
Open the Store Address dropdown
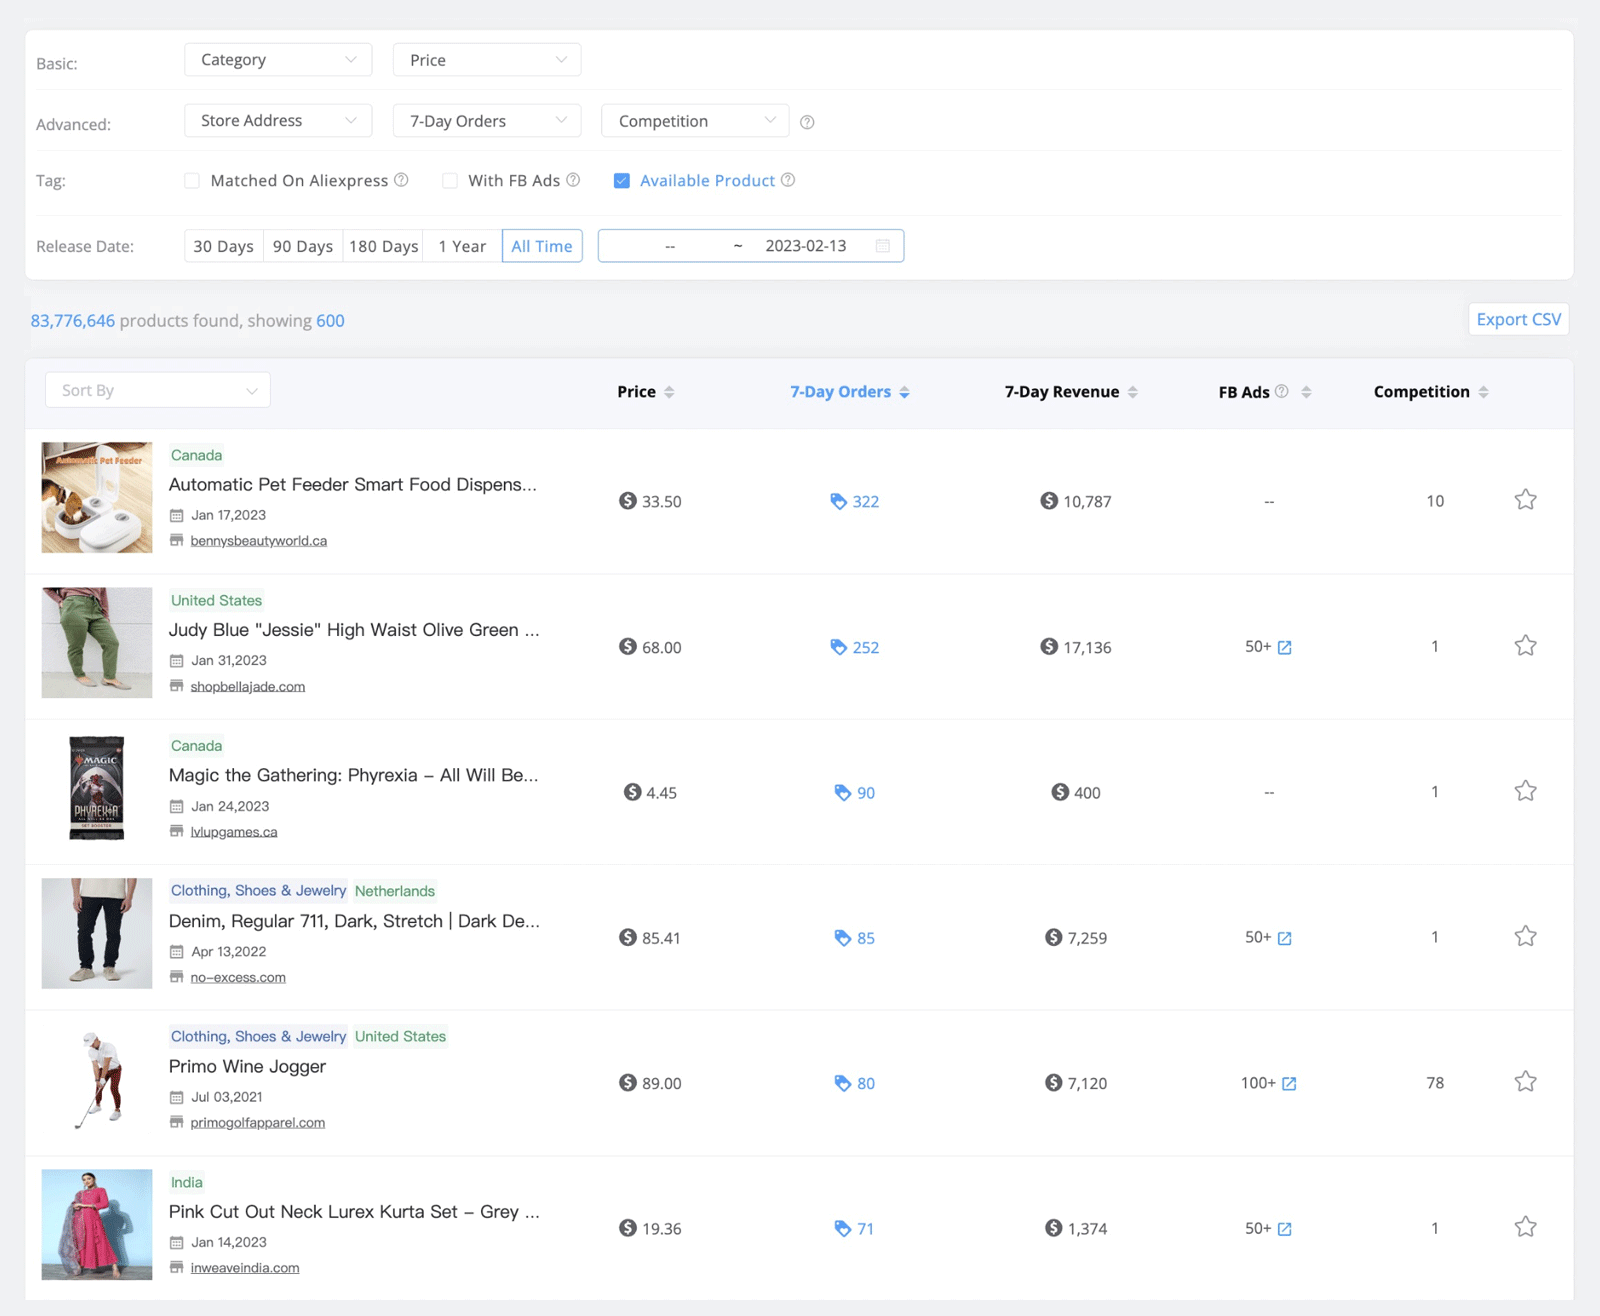point(278,121)
